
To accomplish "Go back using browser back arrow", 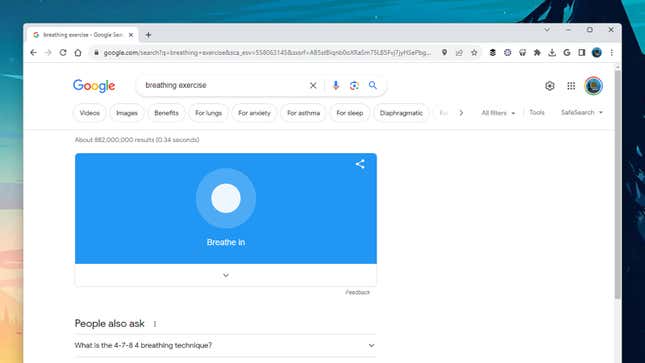I will tap(33, 53).
